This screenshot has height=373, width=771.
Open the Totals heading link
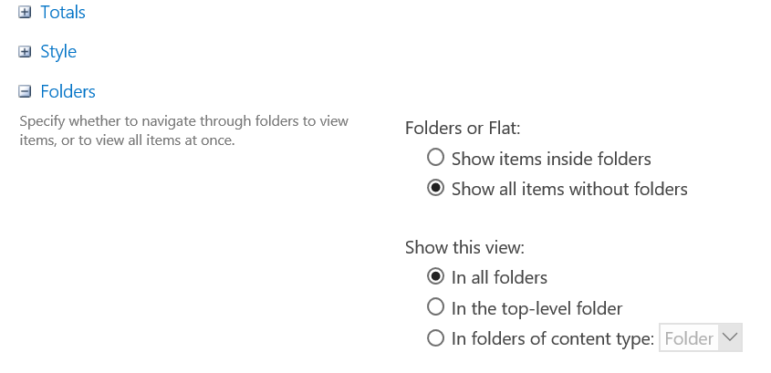coord(63,12)
